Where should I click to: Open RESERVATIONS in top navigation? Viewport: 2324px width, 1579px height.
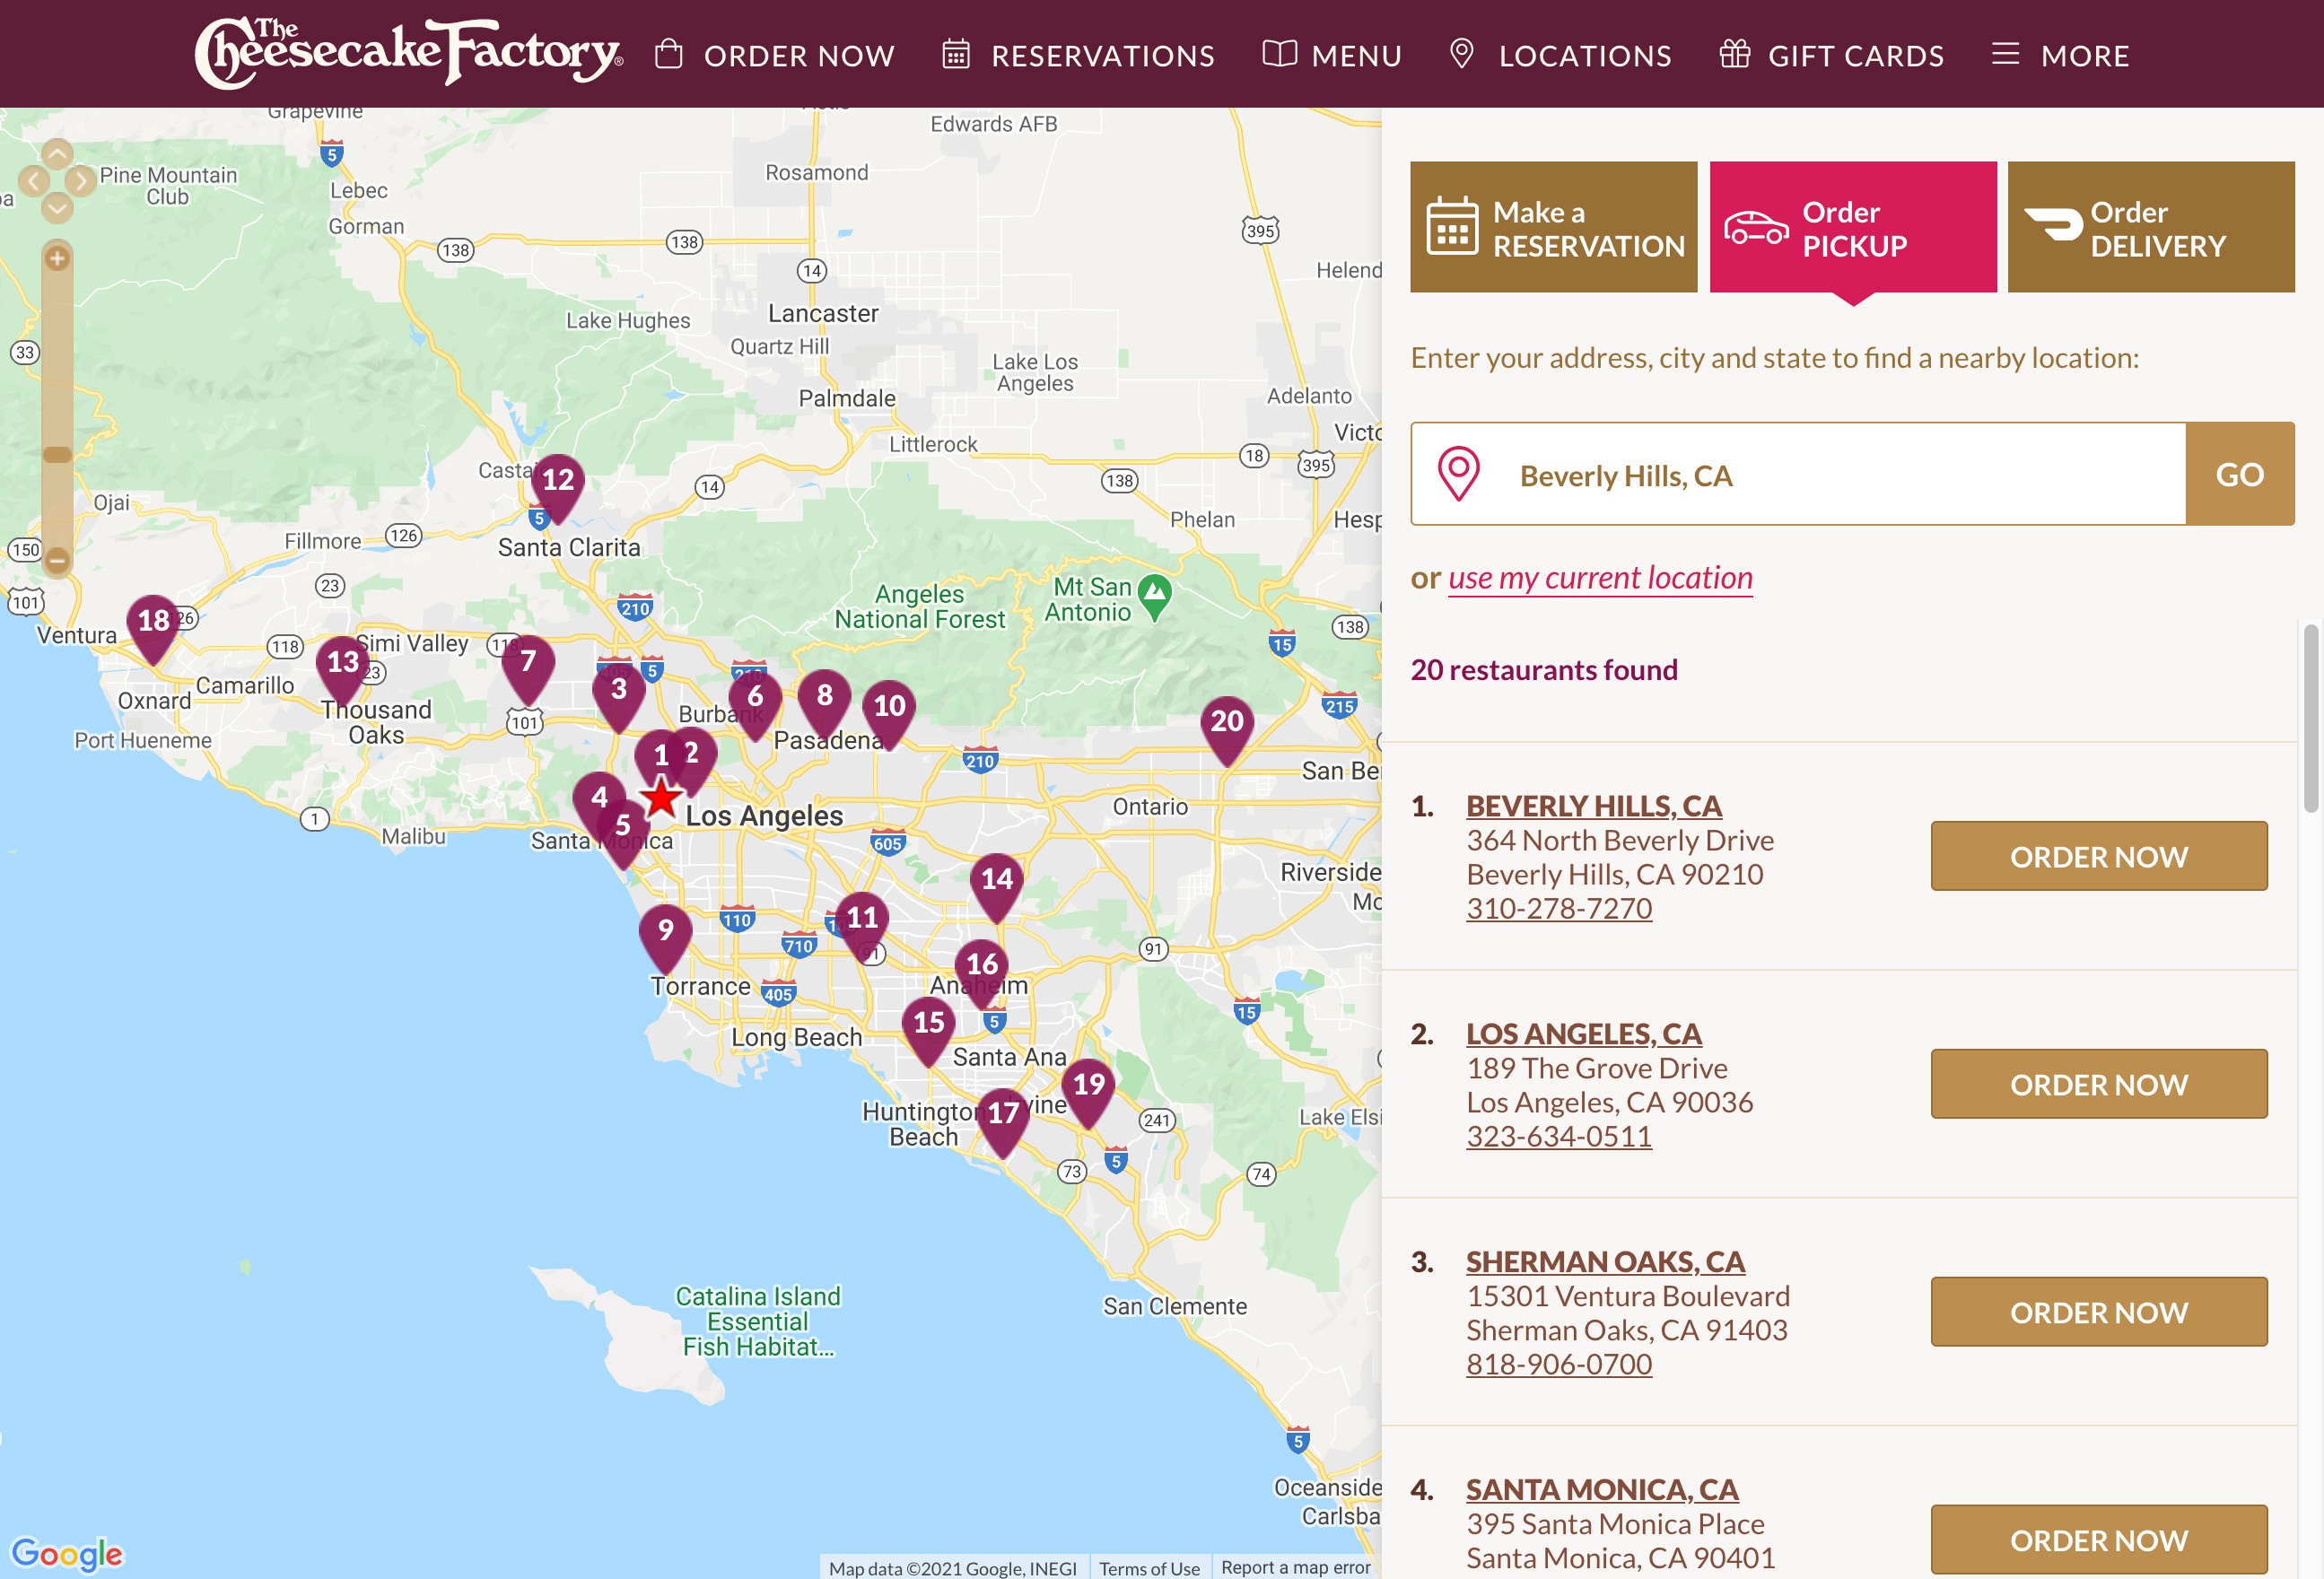[1078, 55]
